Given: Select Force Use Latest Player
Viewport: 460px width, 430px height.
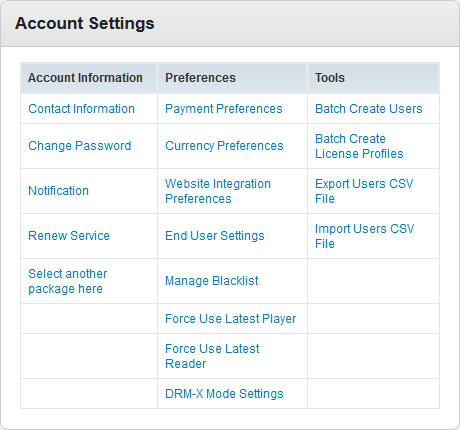Looking at the screenshot, I should (x=231, y=319).
